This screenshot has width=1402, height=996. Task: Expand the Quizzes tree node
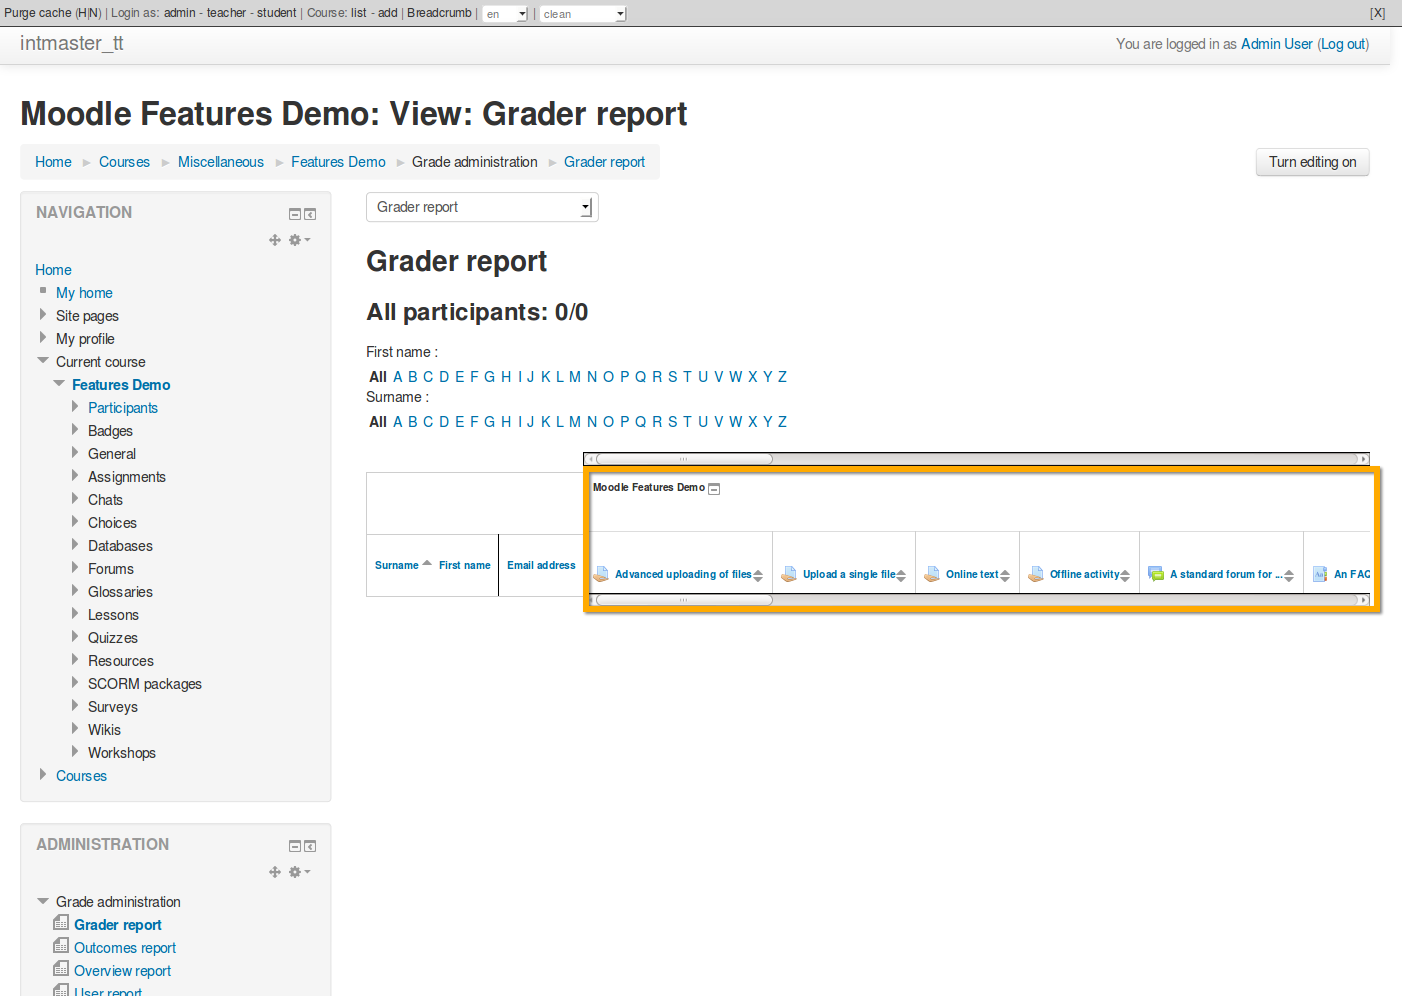[75, 637]
